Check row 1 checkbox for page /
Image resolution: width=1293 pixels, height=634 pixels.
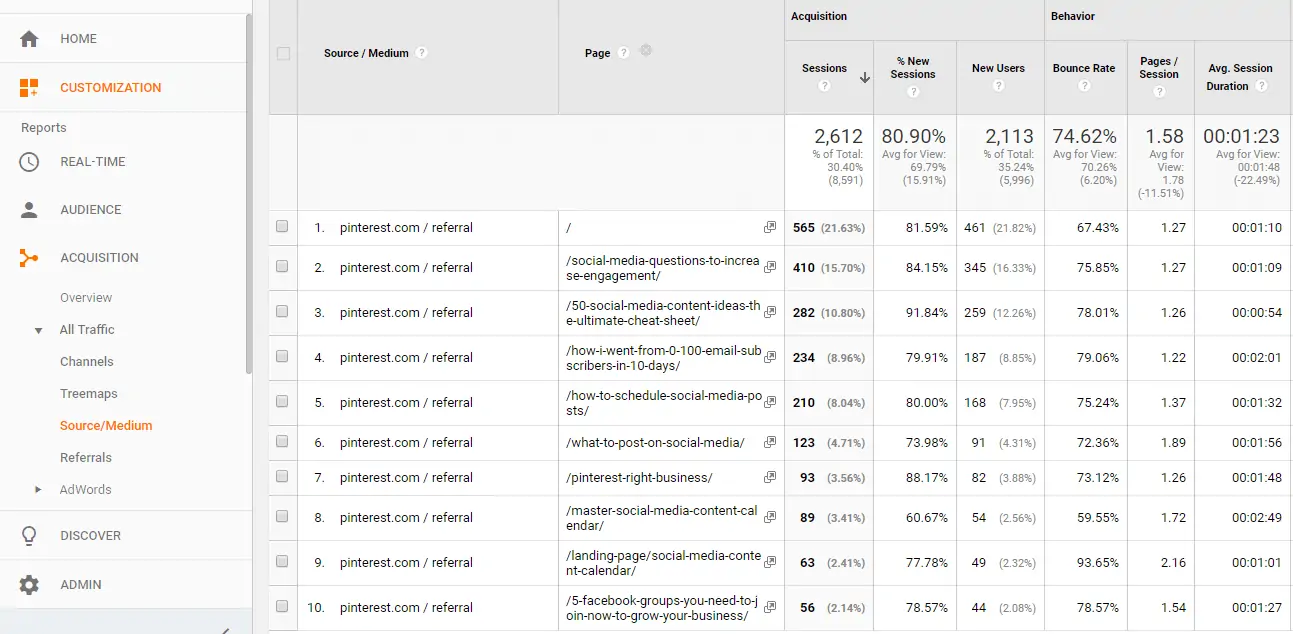point(282,227)
